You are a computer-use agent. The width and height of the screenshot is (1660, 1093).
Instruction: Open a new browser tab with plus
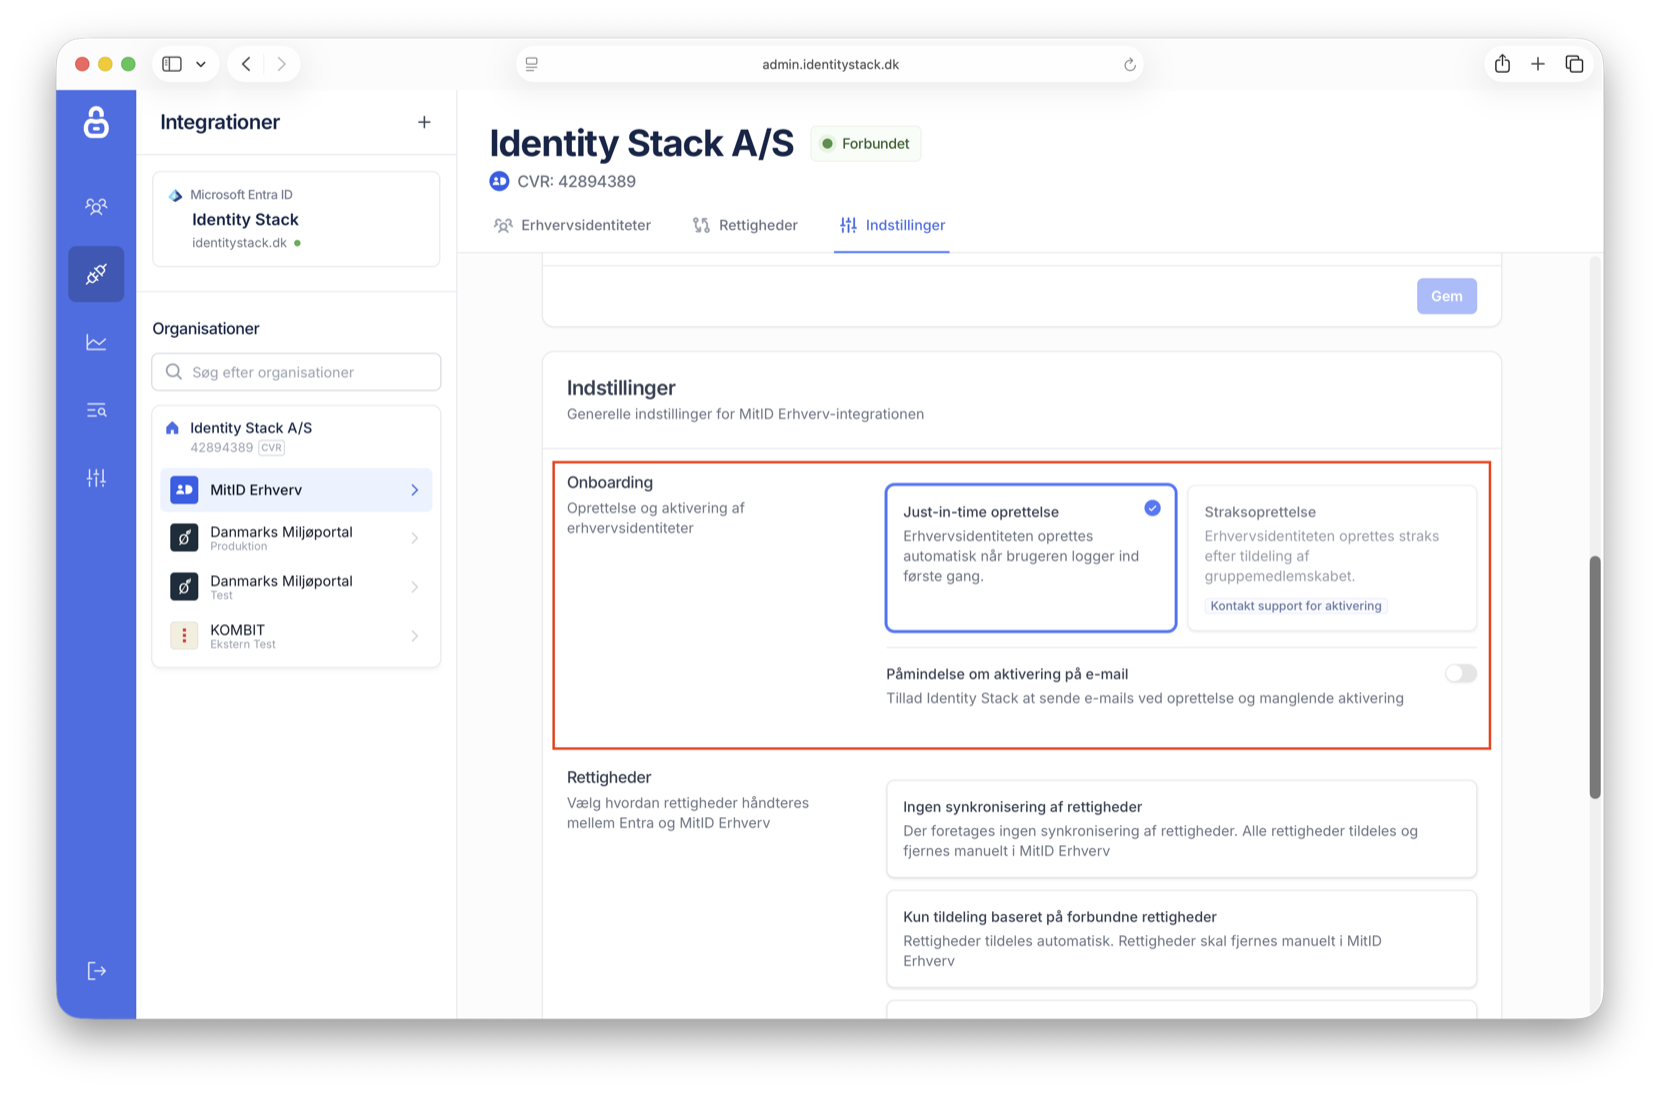[x=1538, y=64]
